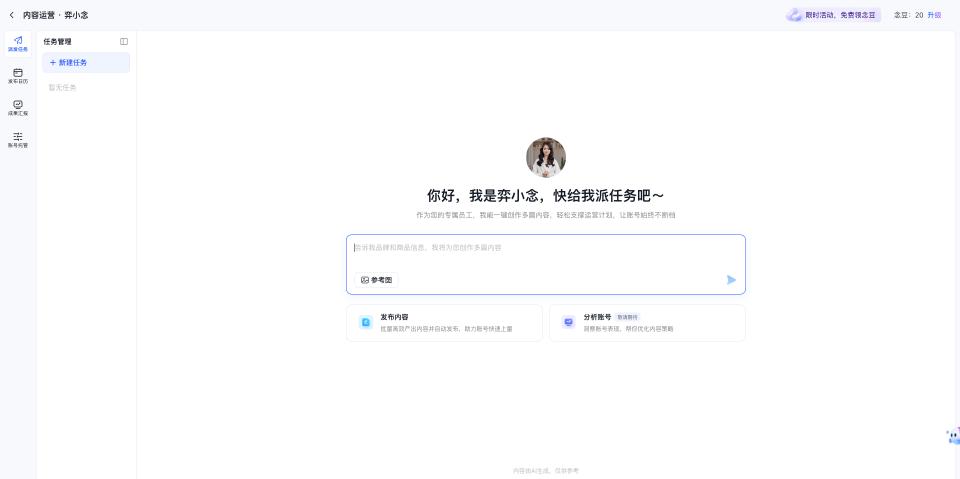
Task: Collapse the 任务管理 panel
Action: pos(124,42)
